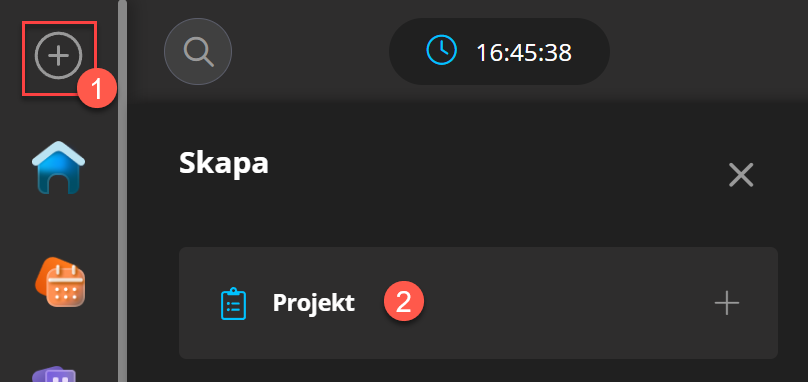808x382 pixels.
Task: Open the blue Home icon in sidebar
Action: point(59,168)
